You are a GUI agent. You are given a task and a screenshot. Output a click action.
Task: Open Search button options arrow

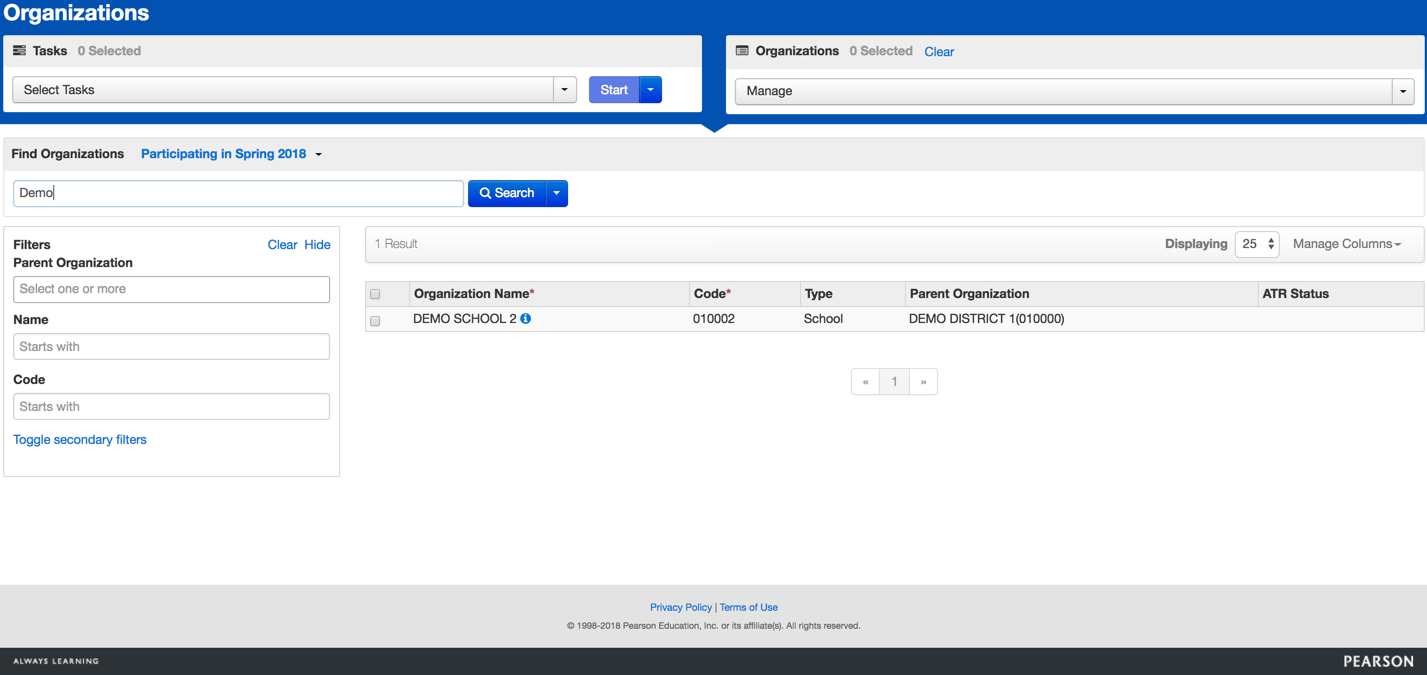(x=557, y=193)
